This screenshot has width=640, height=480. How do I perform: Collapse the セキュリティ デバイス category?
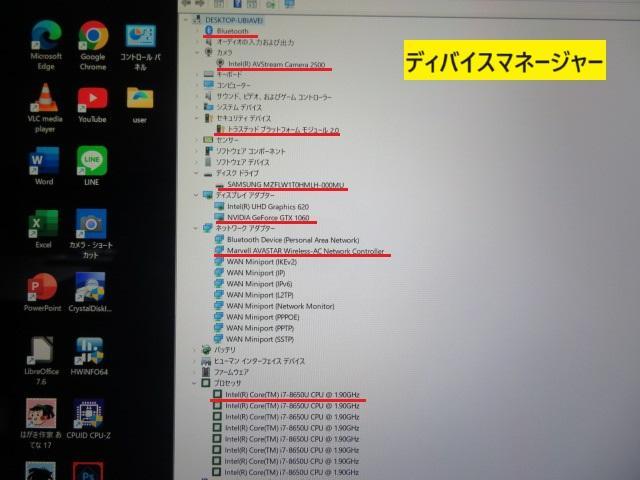coord(197,118)
